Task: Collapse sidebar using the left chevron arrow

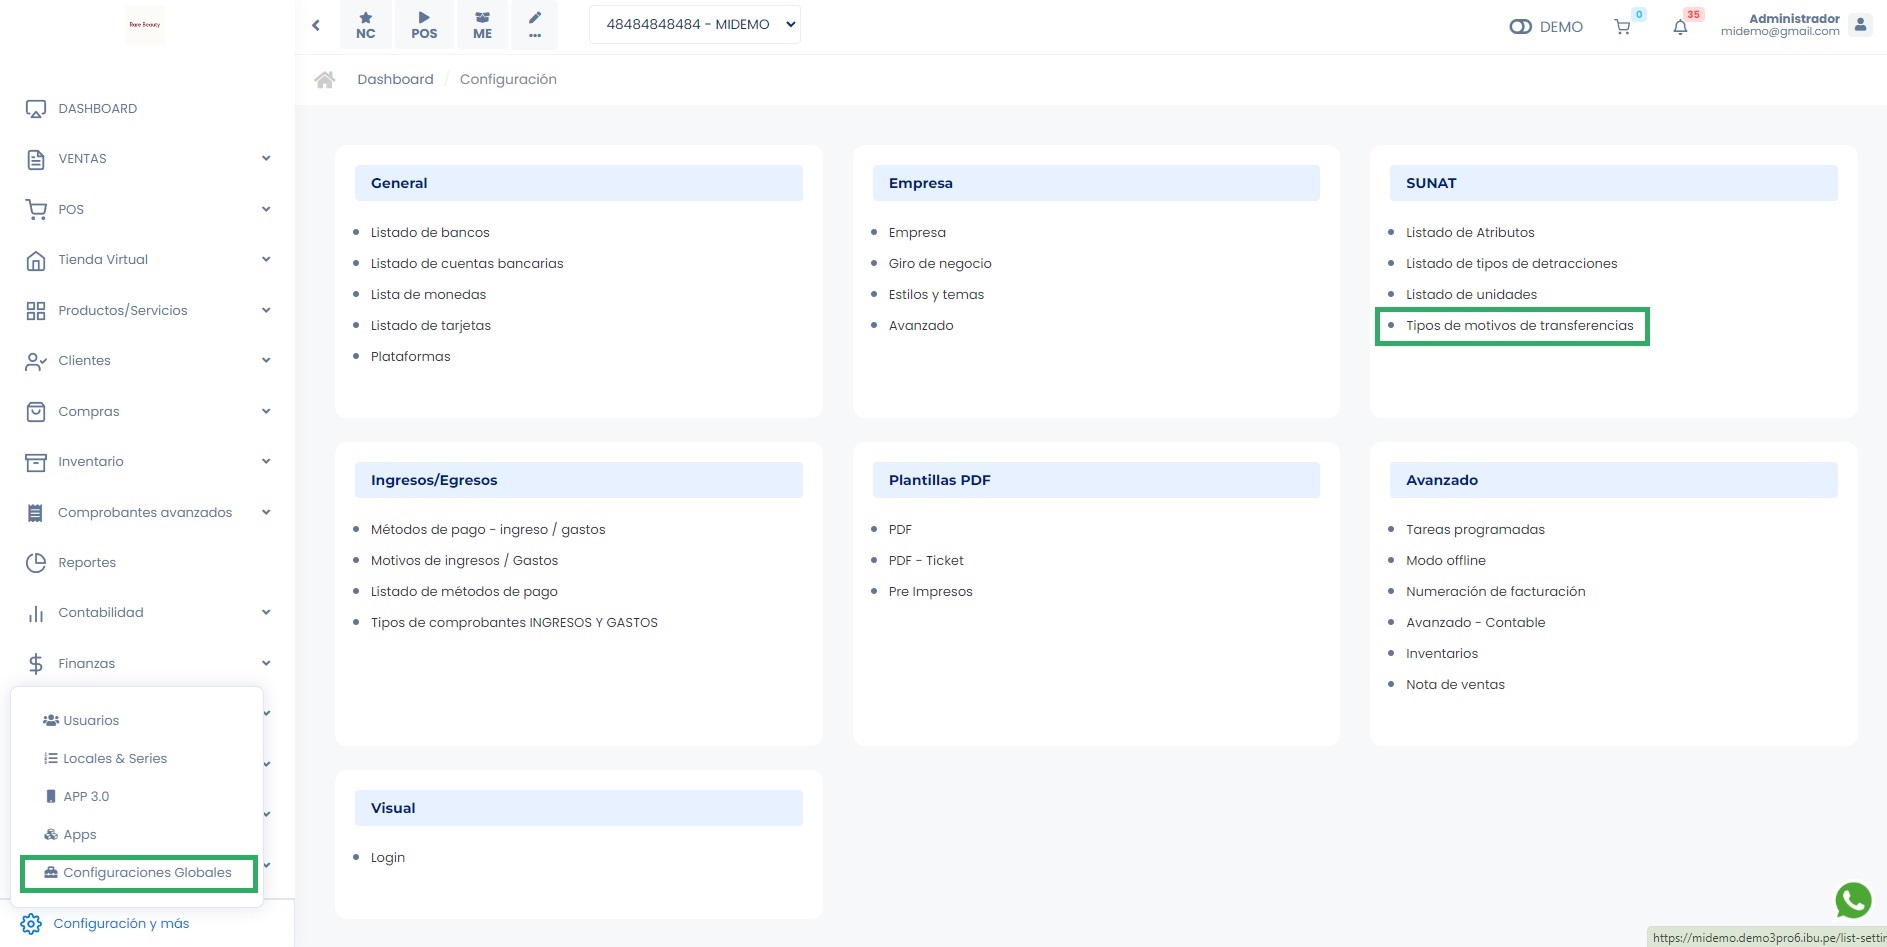Action: (x=316, y=25)
